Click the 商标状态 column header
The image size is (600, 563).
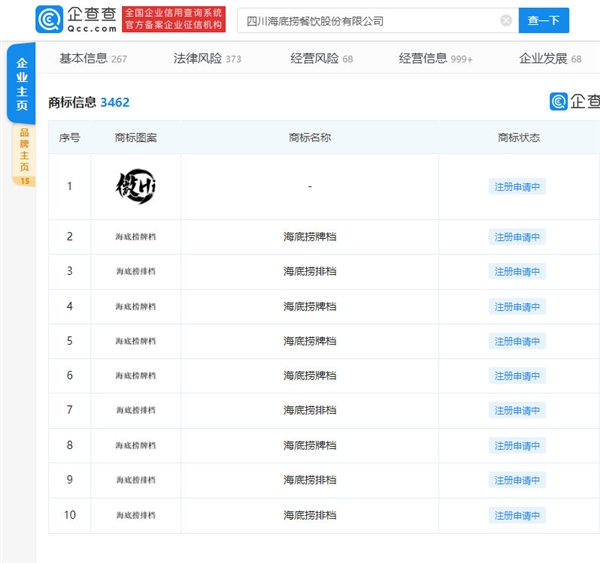[x=519, y=137]
